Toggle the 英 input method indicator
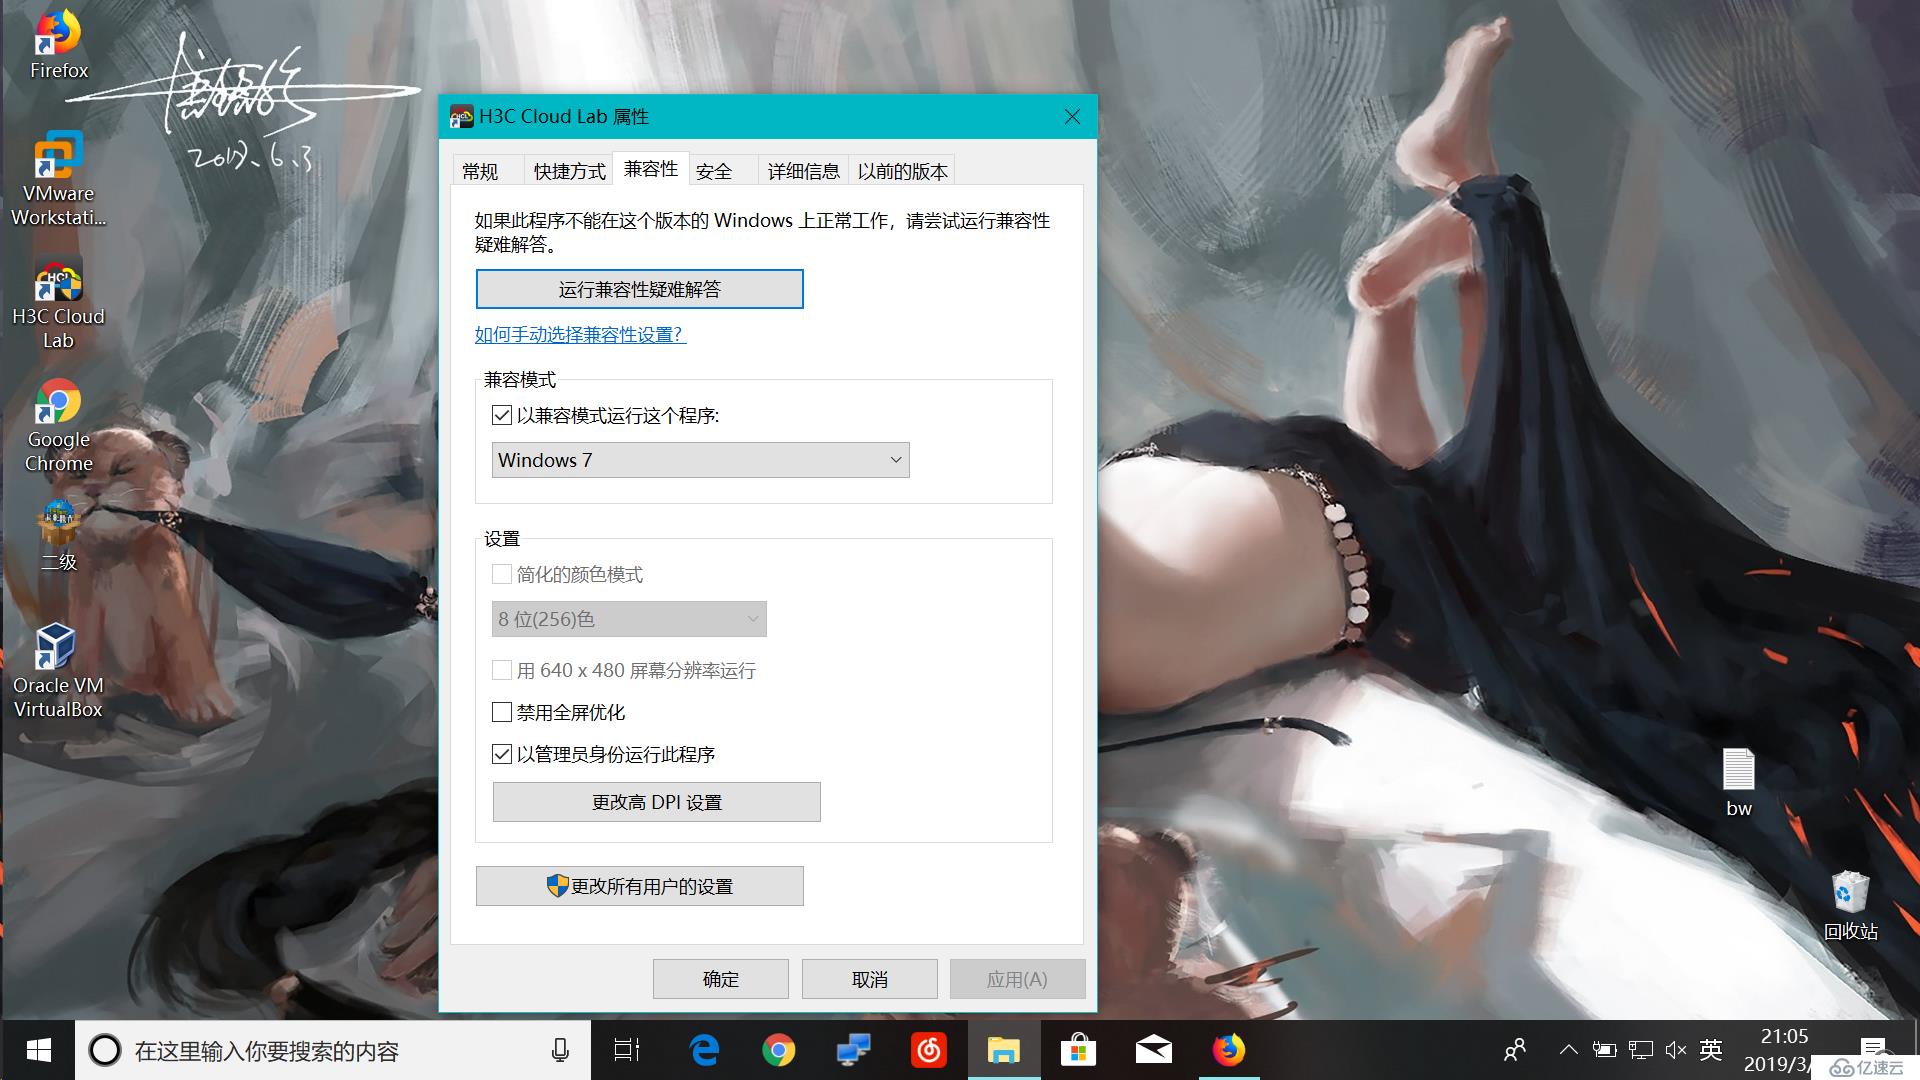 [x=1711, y=1050]
